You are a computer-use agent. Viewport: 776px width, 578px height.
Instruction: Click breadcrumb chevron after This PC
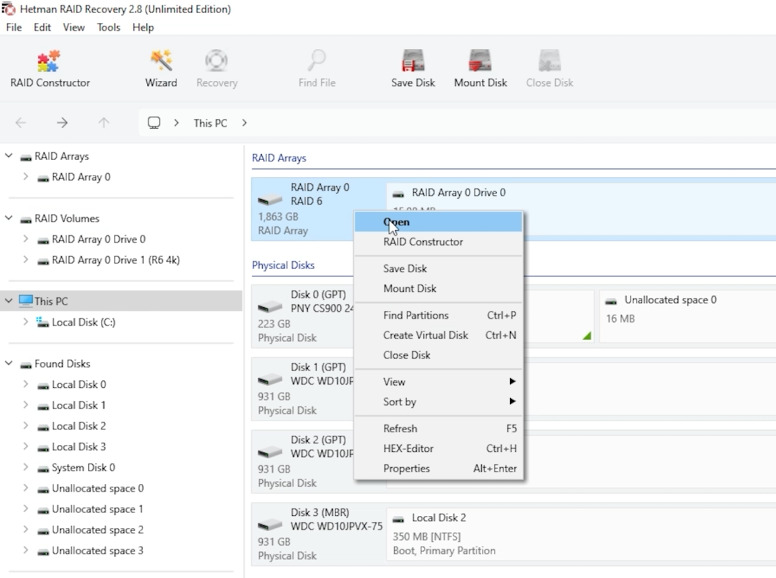click(x=244, y=123)
